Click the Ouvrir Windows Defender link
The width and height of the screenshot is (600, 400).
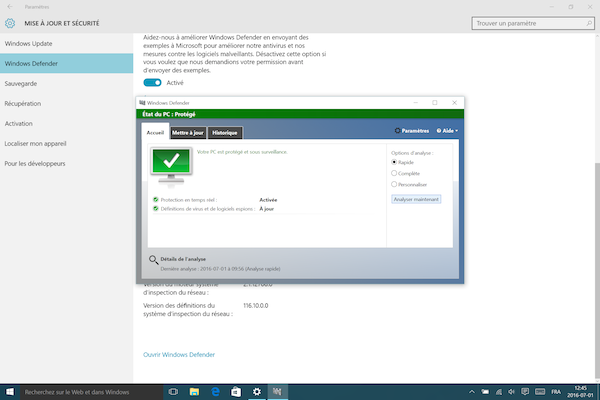pos(179,354)
